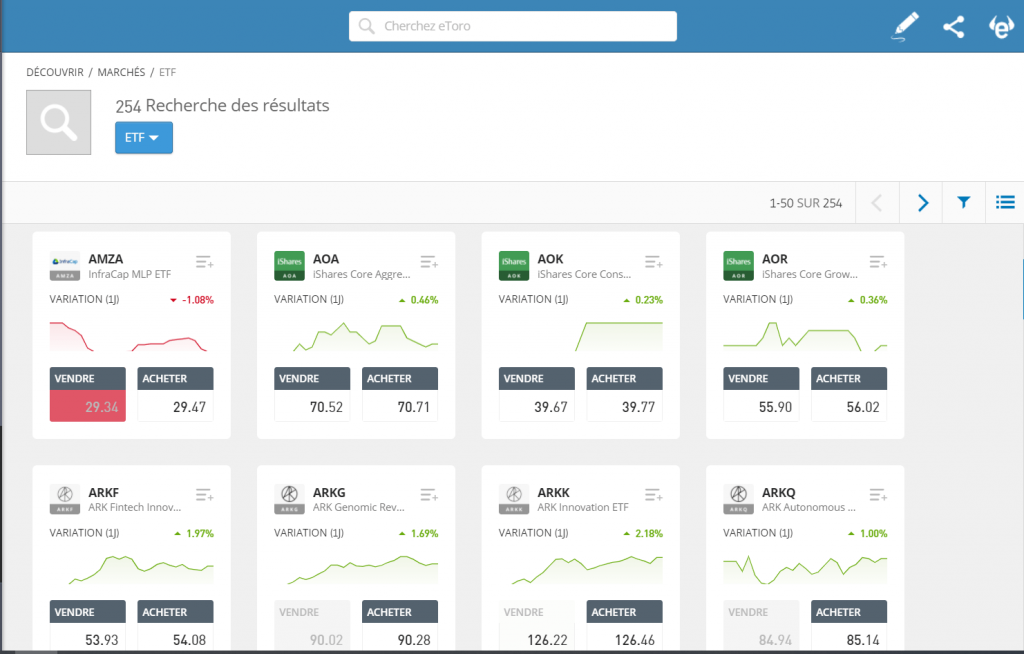Click VENDRE for AOK at 39.67
Image resolution: width=1024 pixels, height=654 pixels.
(537, 394)
